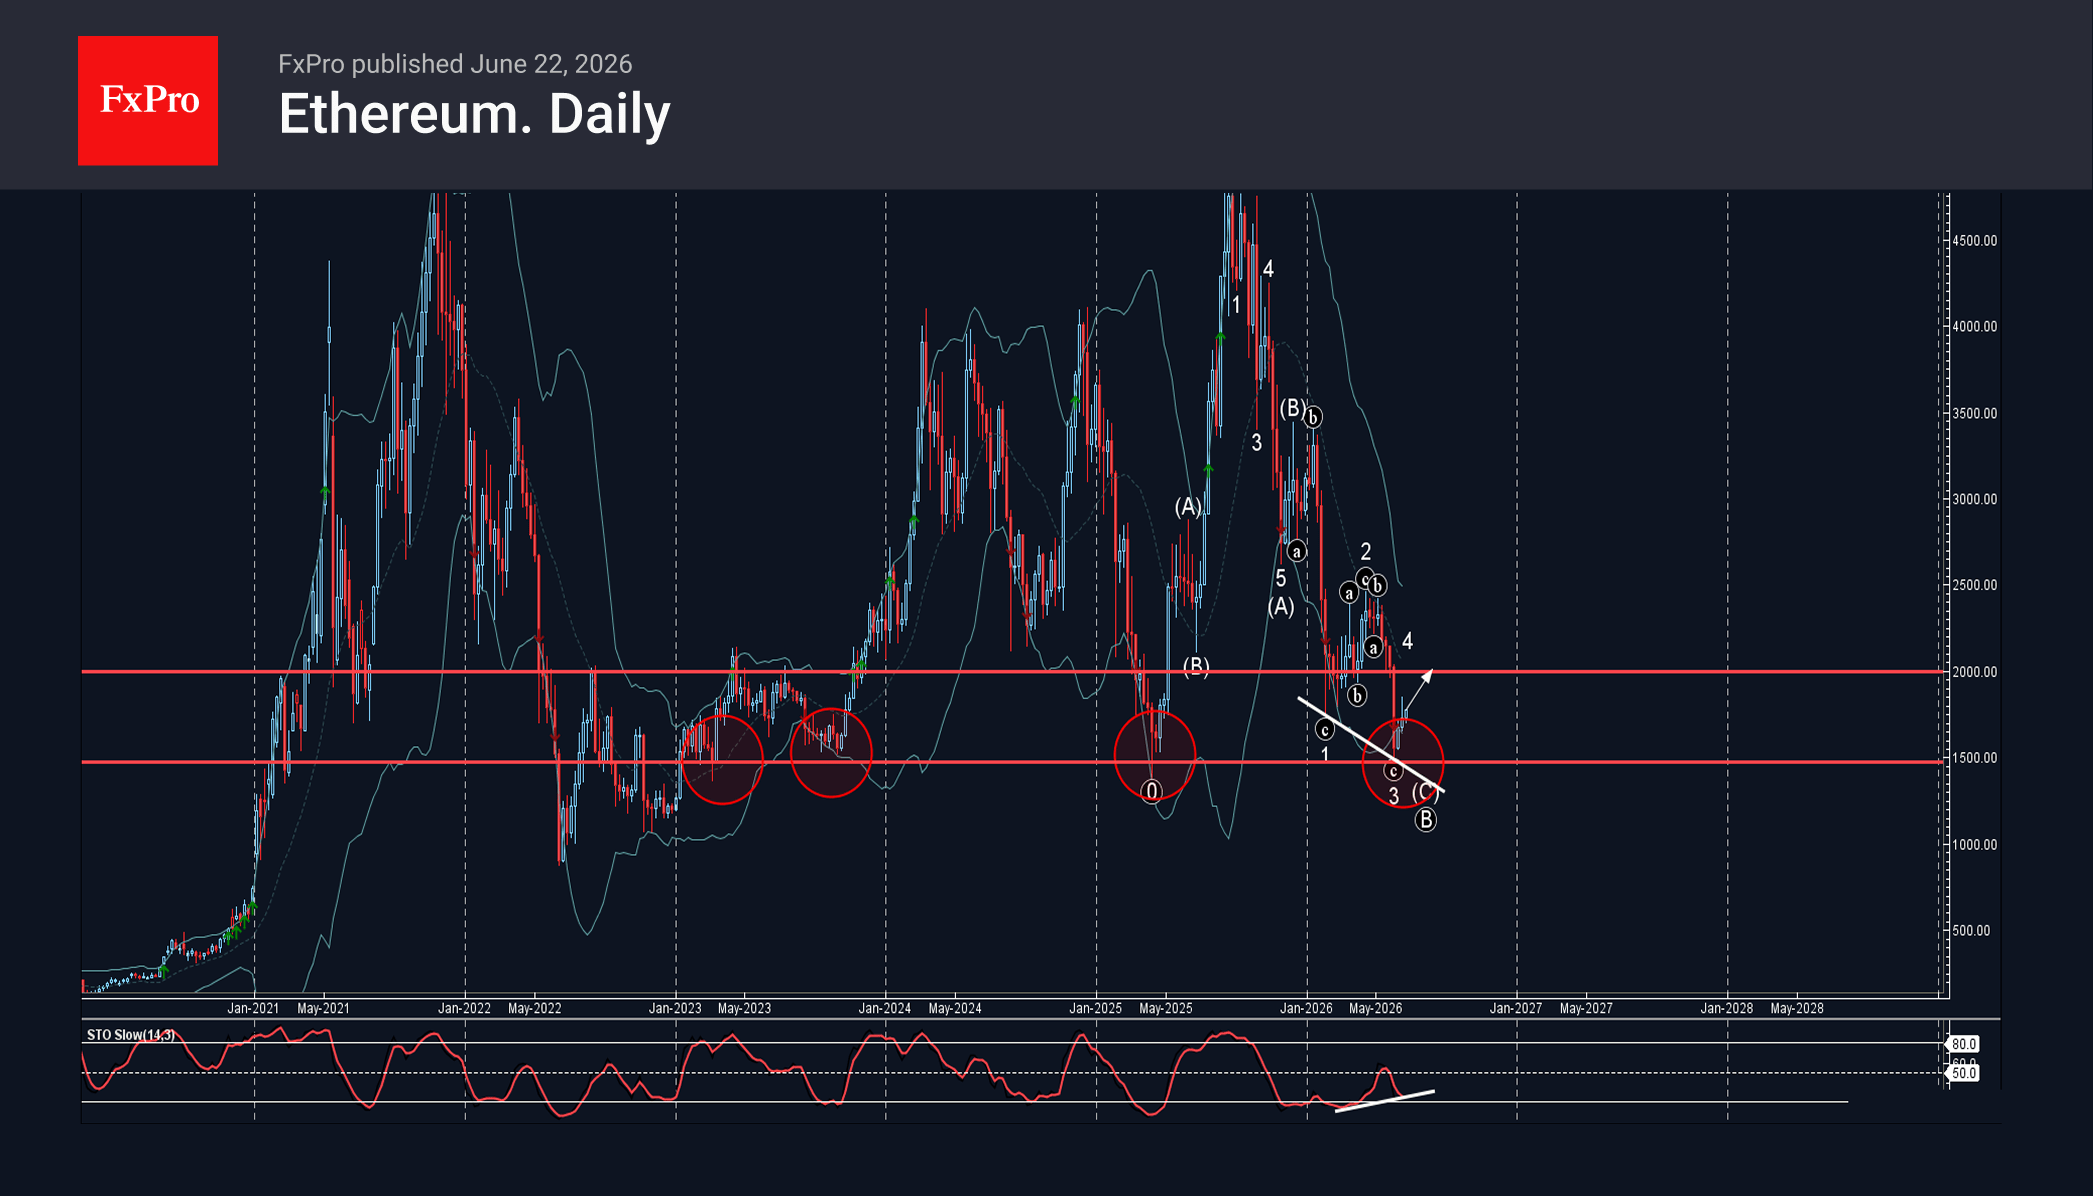
Task: Select the May-2026 date label
Action: pyautogui.click(x=1376, y=1008)
